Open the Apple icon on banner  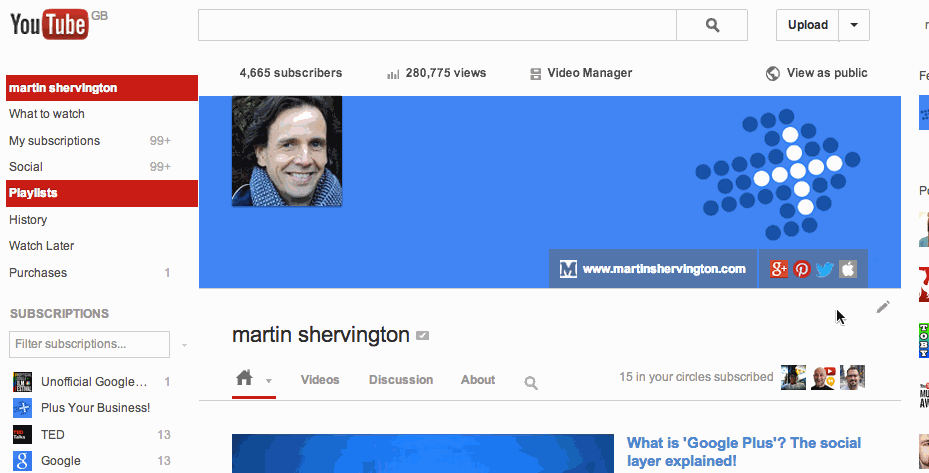click(848, 269)
